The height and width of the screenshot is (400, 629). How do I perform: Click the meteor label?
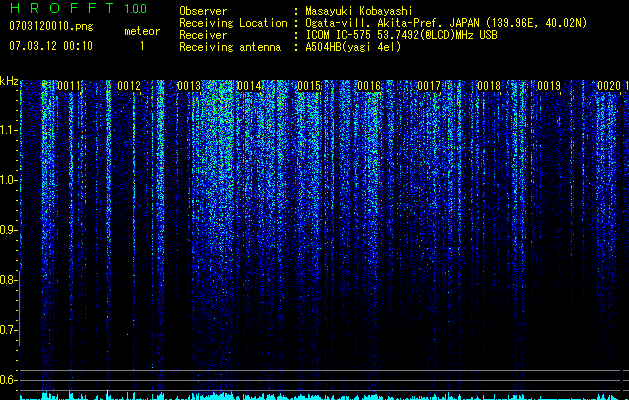coord(142,31)
